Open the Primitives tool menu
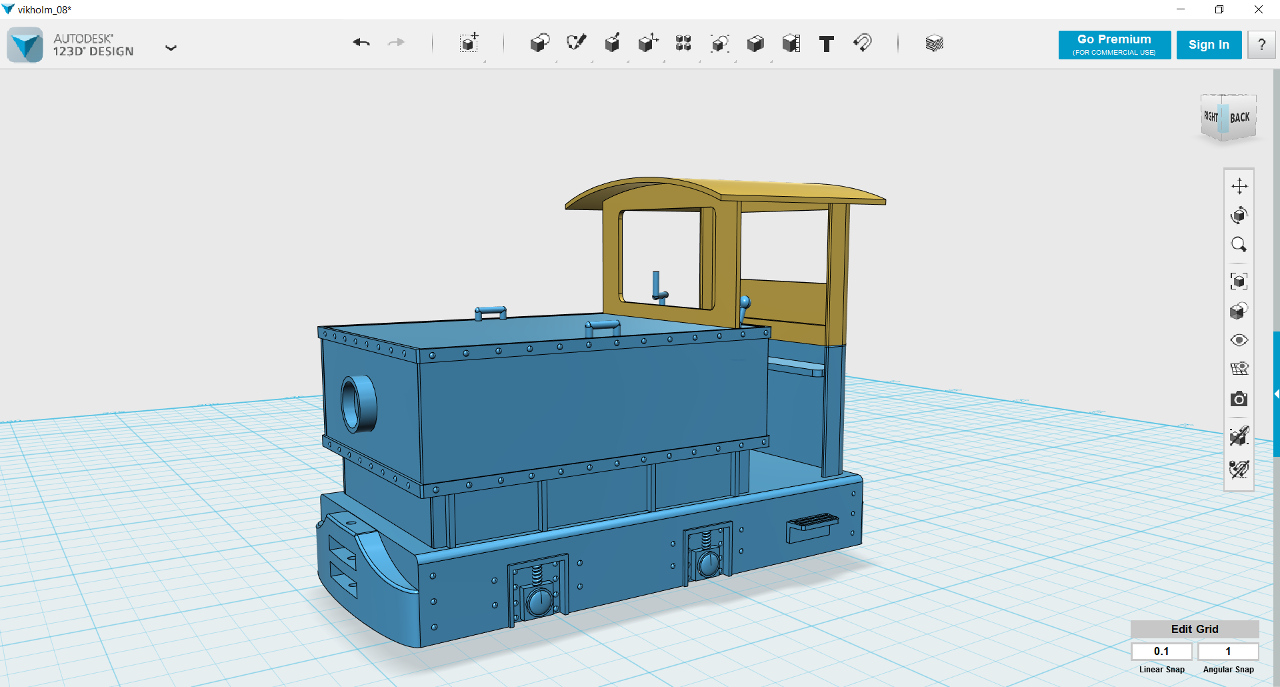 tap(540, 43)
